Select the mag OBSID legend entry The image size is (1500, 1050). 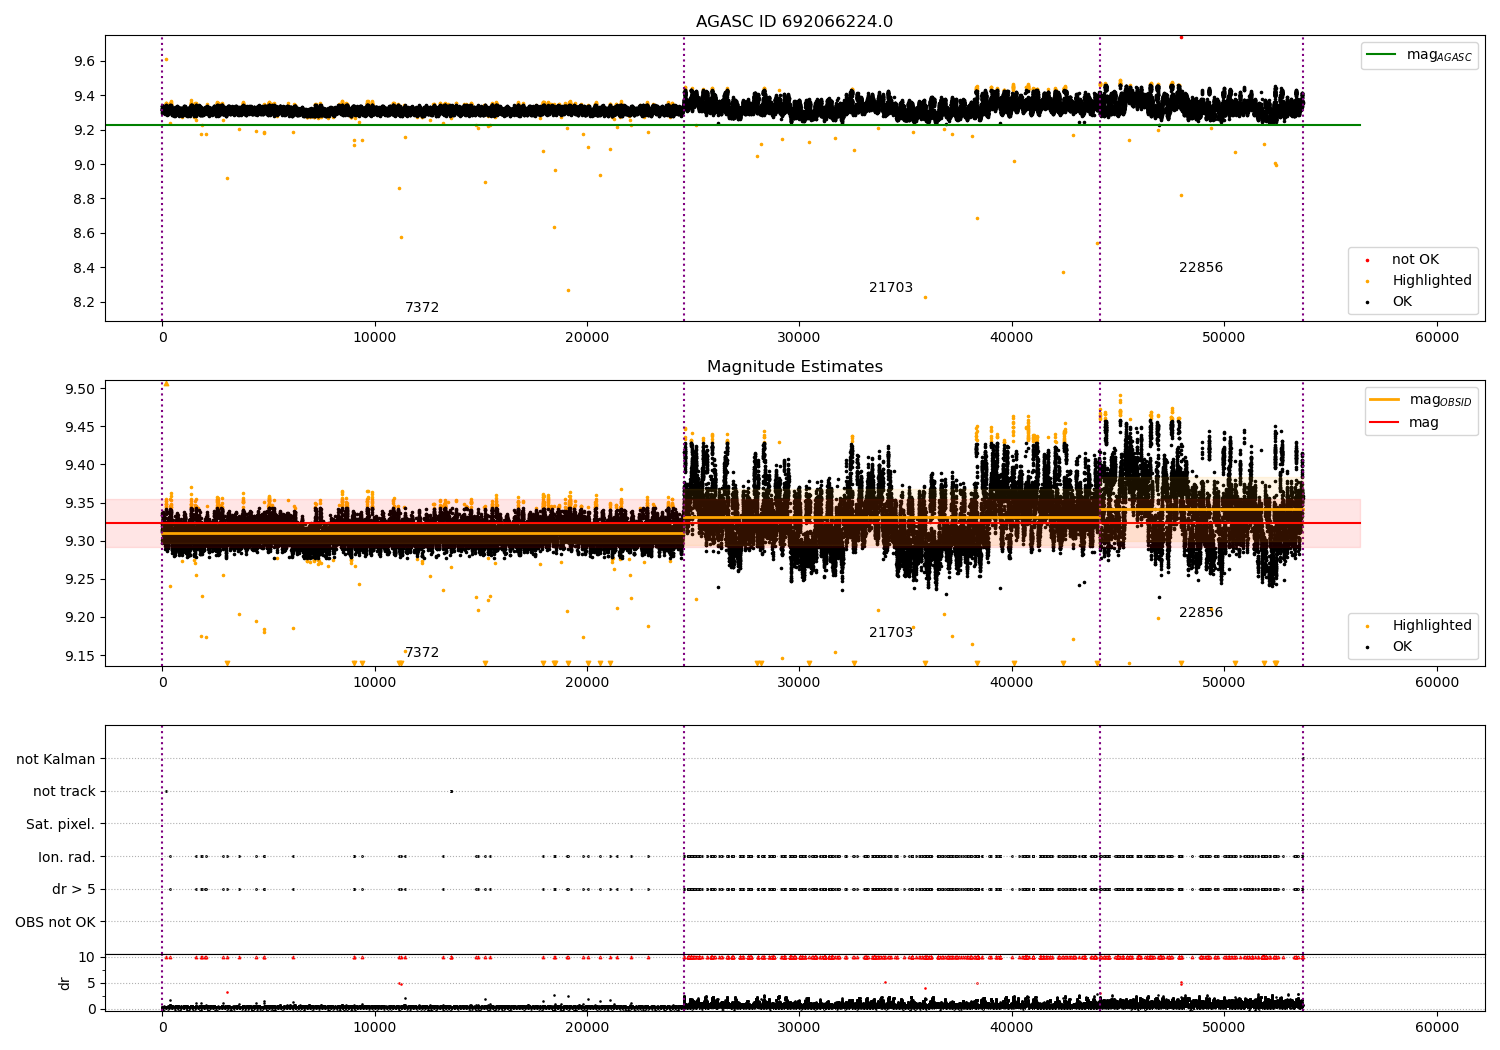pos(1421,400)
